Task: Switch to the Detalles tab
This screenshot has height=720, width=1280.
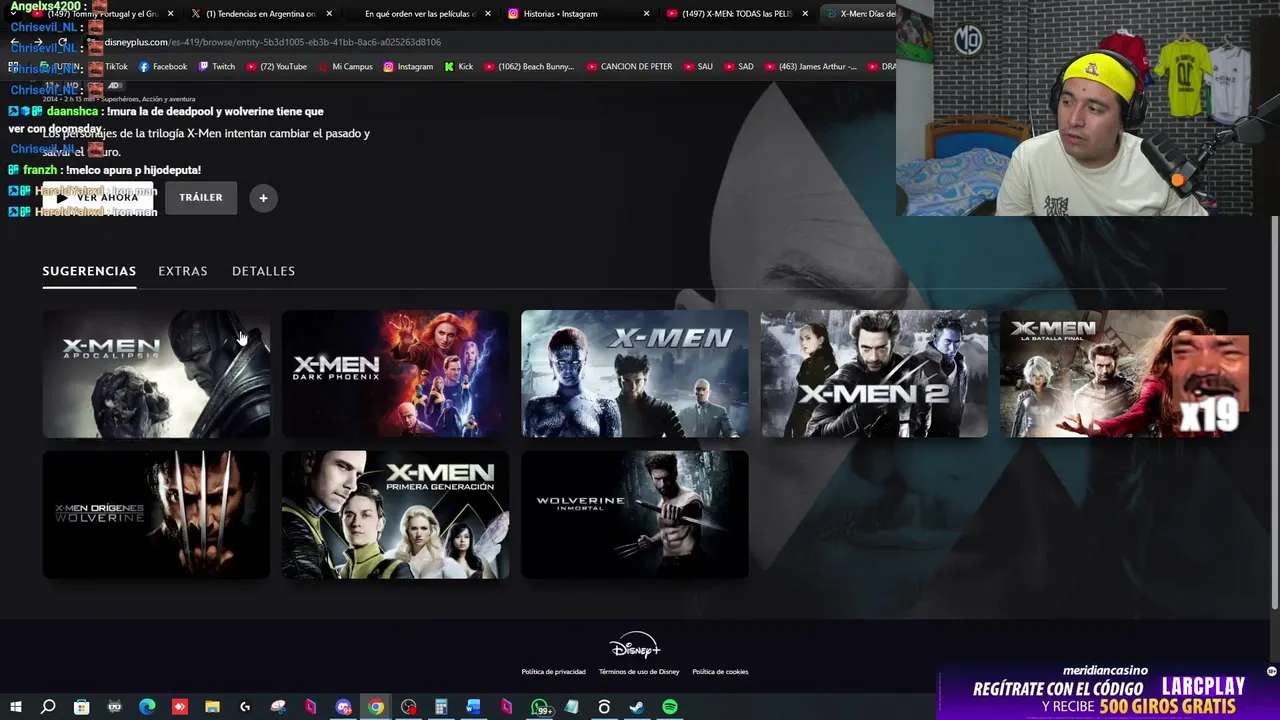Action: (x=263, y=271)
